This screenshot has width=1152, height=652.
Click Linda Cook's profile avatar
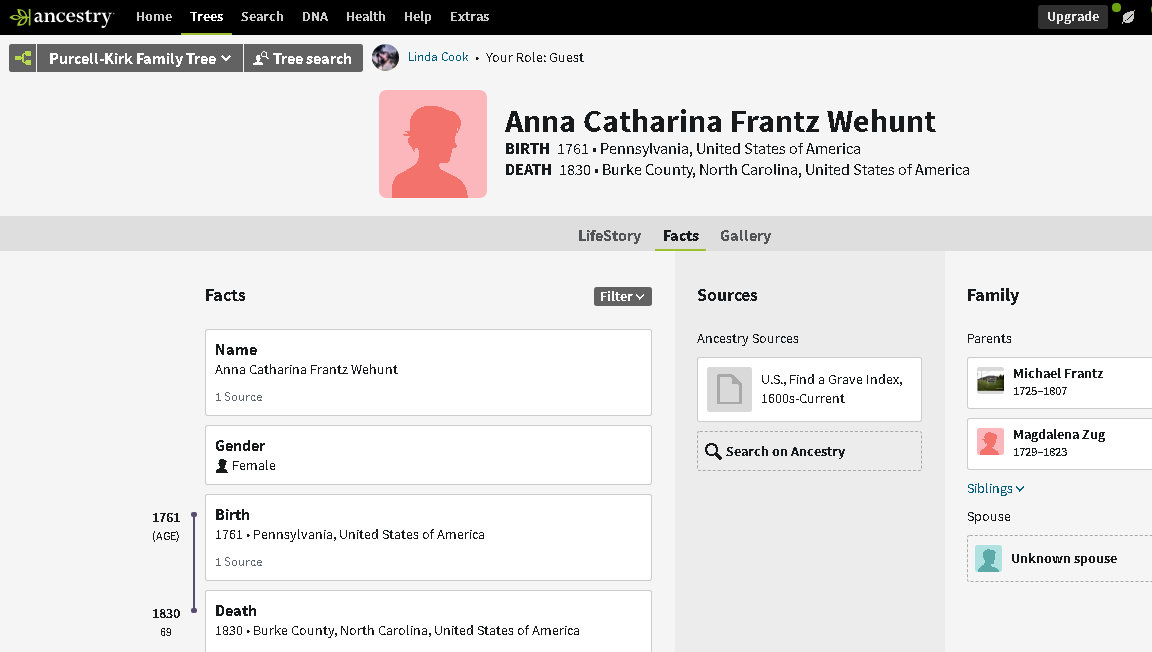click(385, 58)
